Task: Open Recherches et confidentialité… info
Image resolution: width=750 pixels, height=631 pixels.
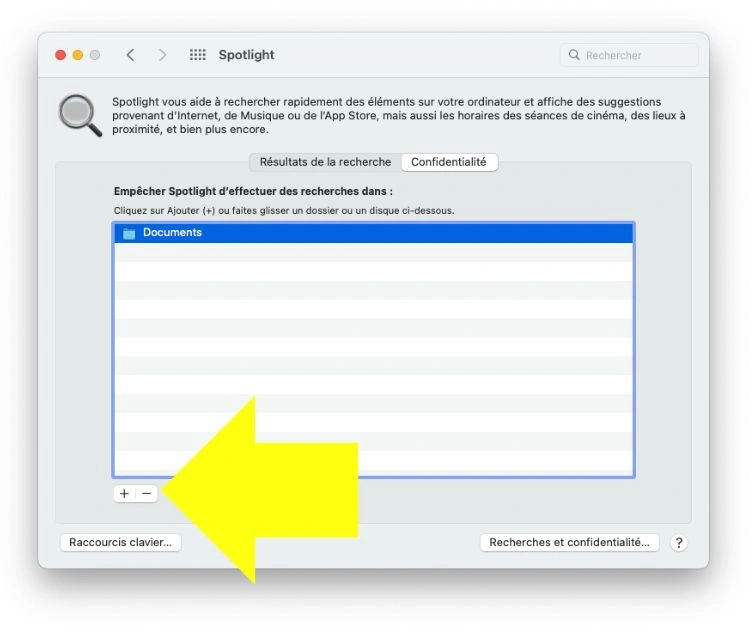Action: (x=570, y=542)
